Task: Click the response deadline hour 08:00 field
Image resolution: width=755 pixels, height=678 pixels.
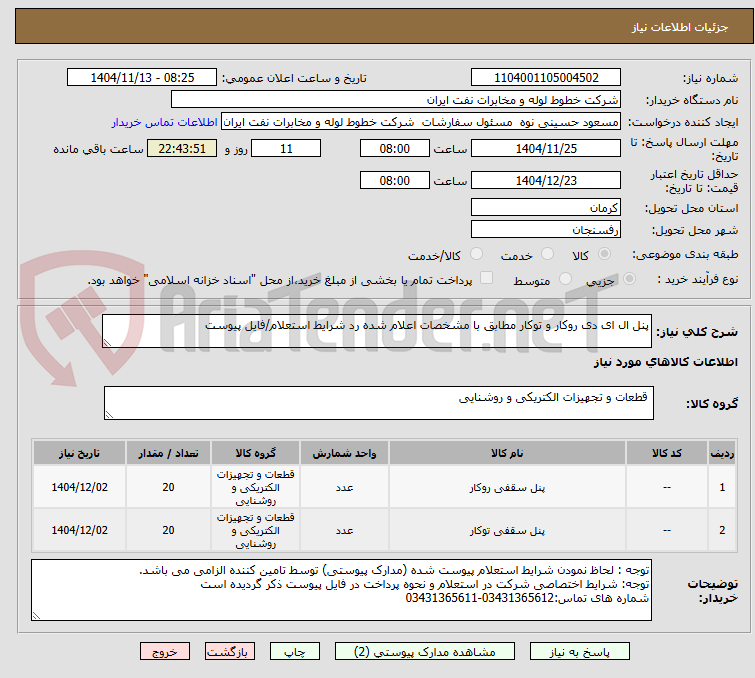Action: (394, 148)
